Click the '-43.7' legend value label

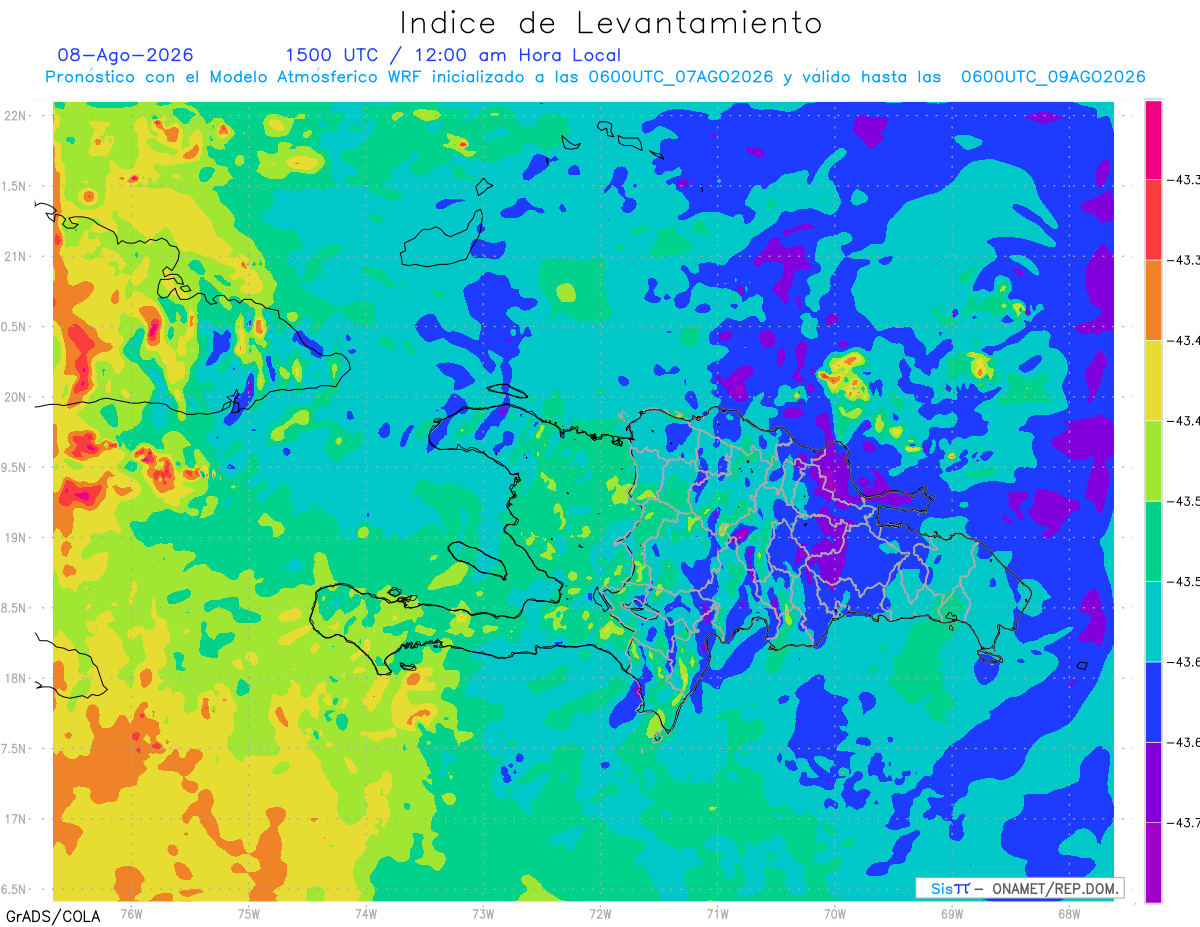[x=1185, y=823]
